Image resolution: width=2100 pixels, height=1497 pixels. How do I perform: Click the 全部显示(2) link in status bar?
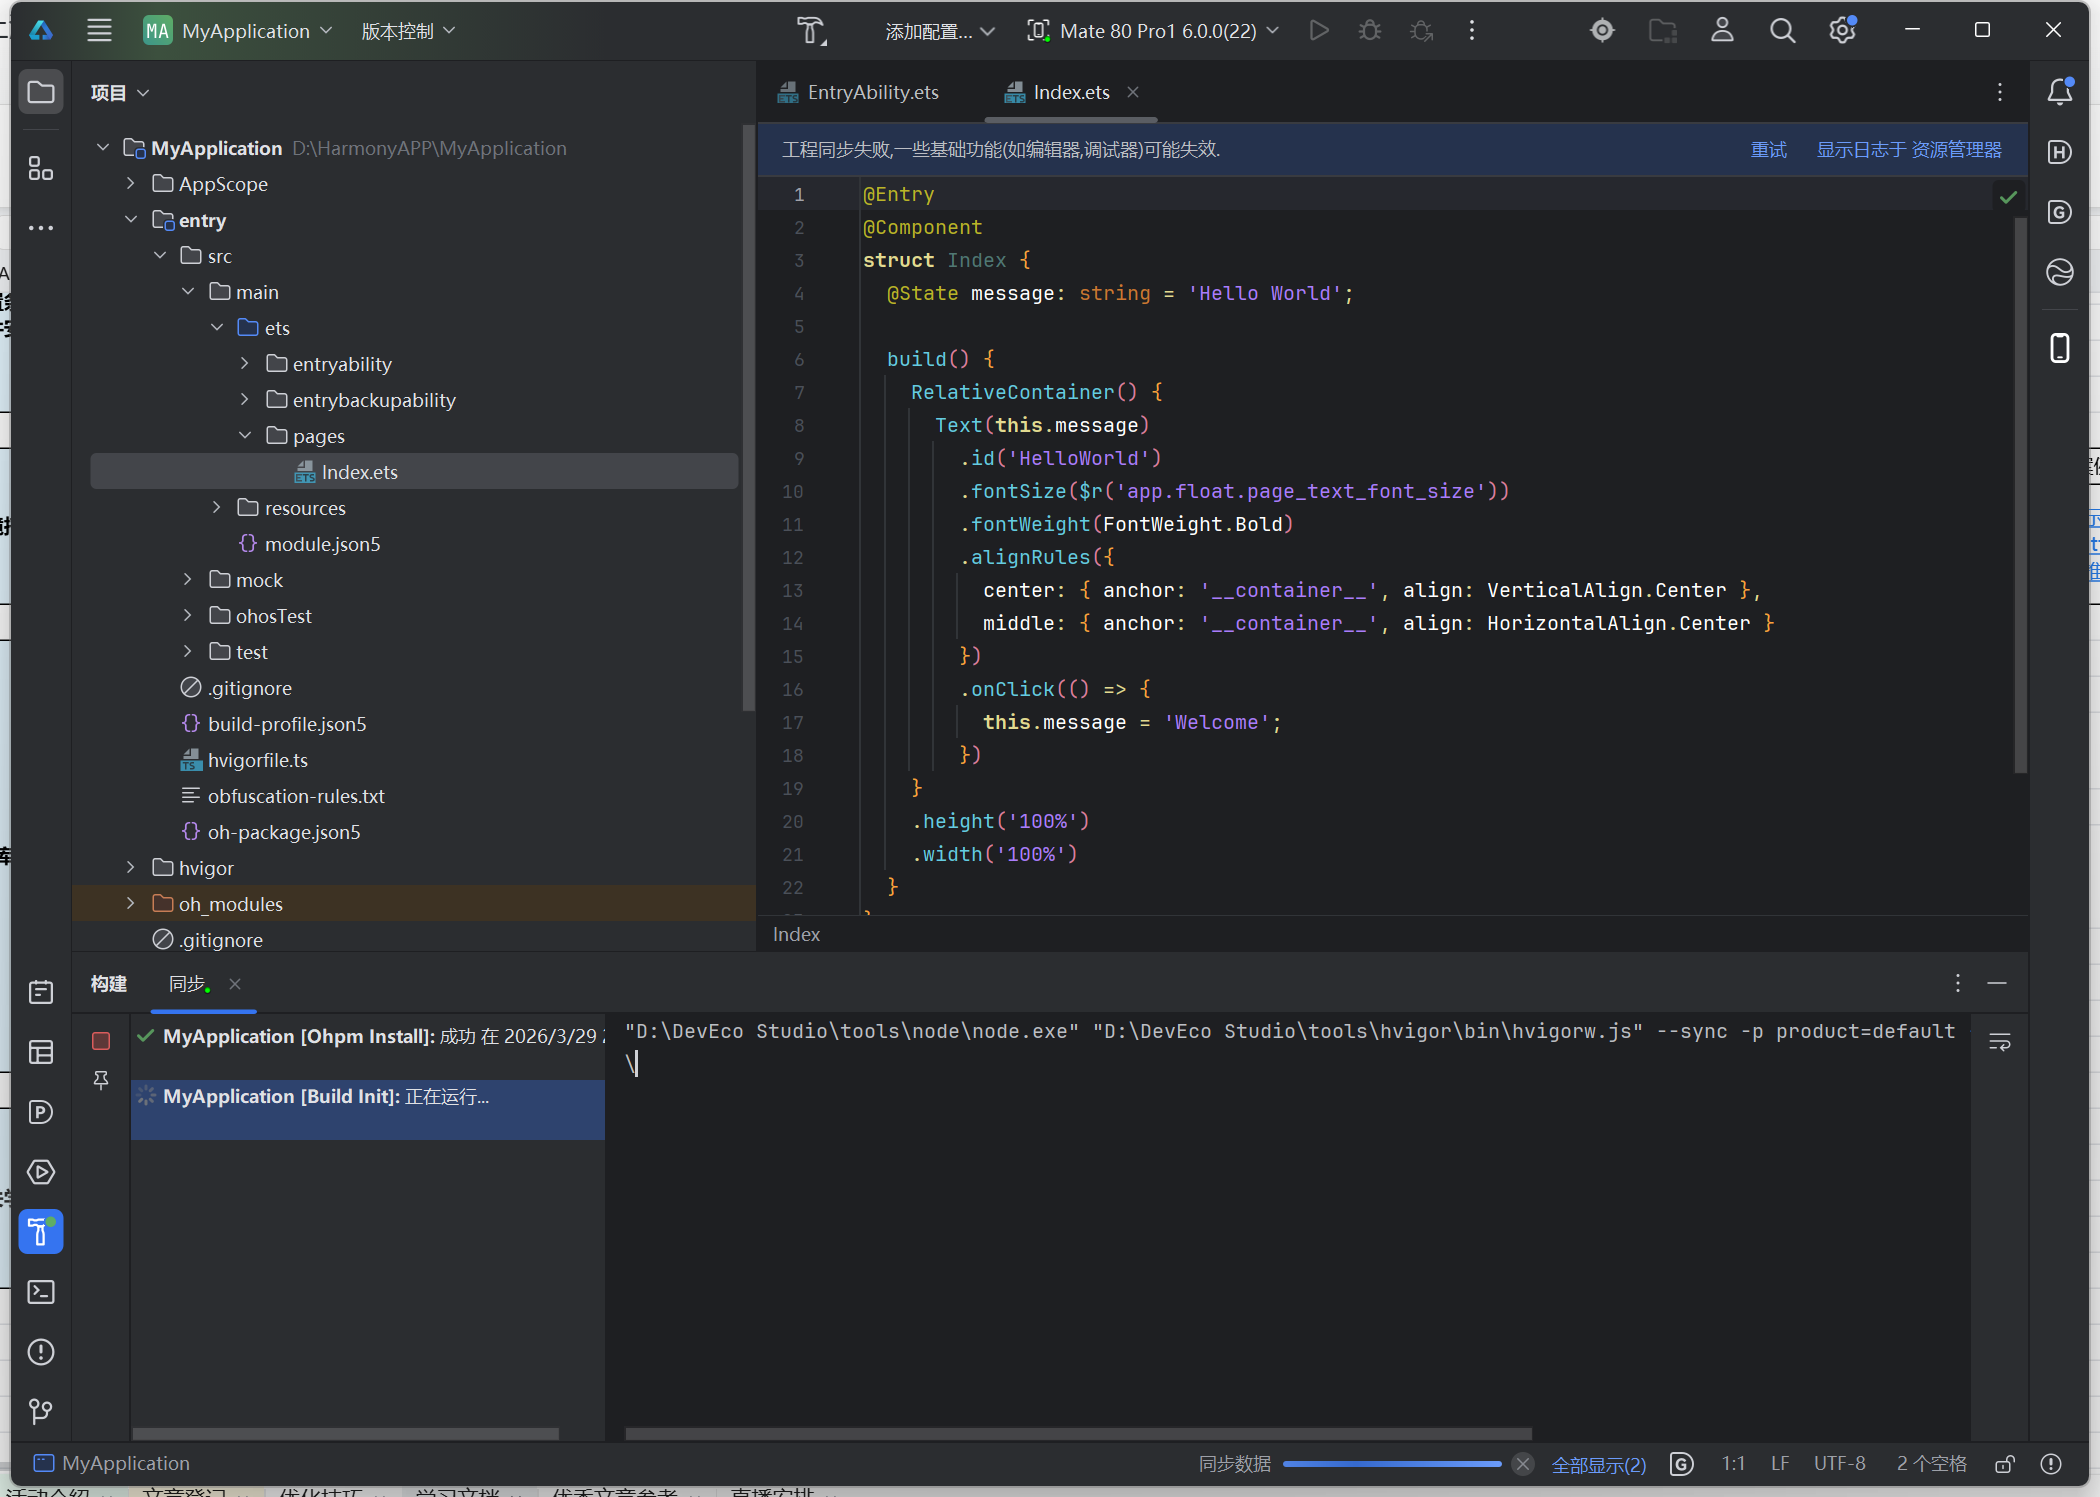pos(1598,1465)
